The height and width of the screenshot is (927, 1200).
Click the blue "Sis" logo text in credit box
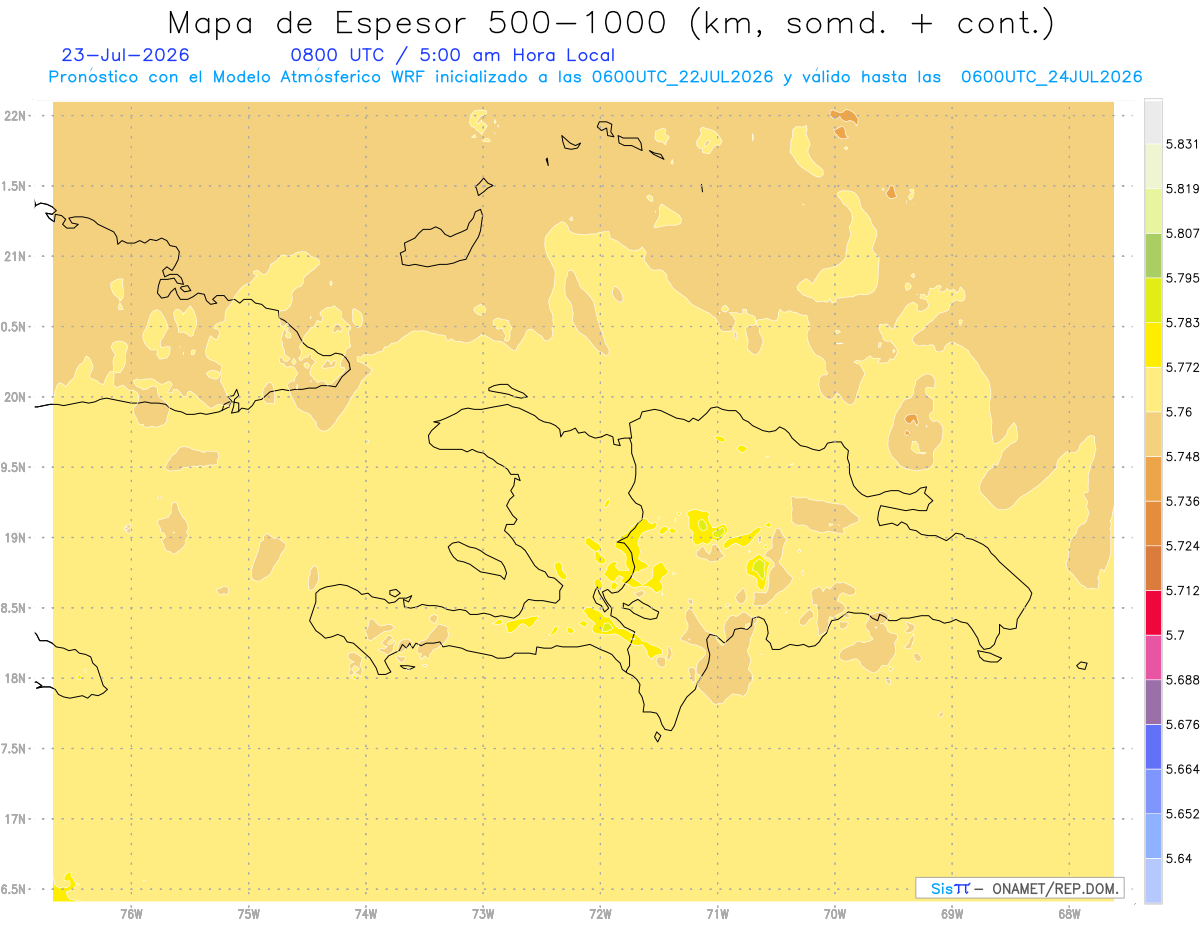coord(942,888)
